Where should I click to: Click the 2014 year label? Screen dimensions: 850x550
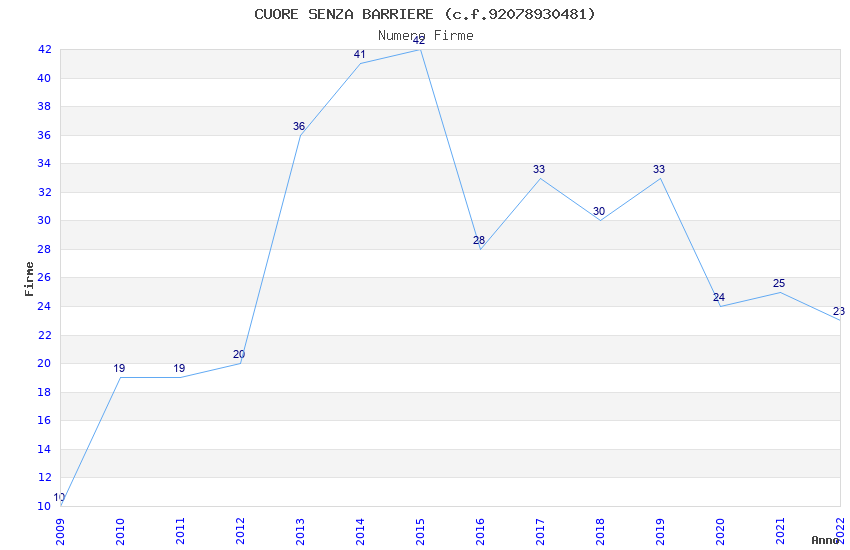tap(360, 531)
